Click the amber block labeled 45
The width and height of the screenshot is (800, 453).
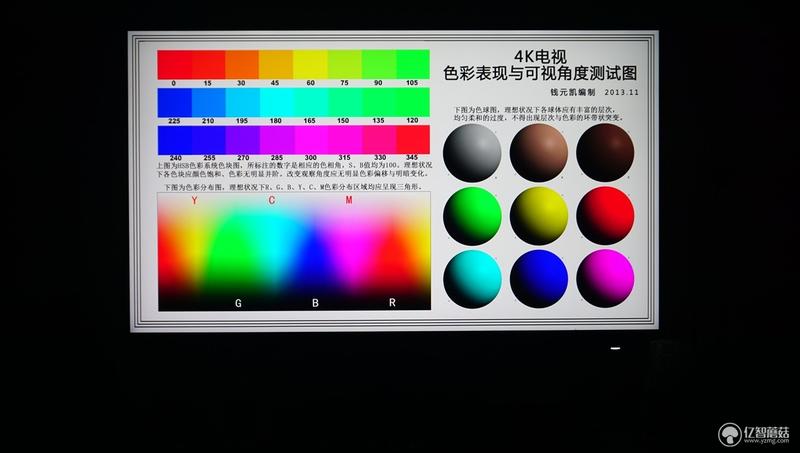tap(276, 64)
